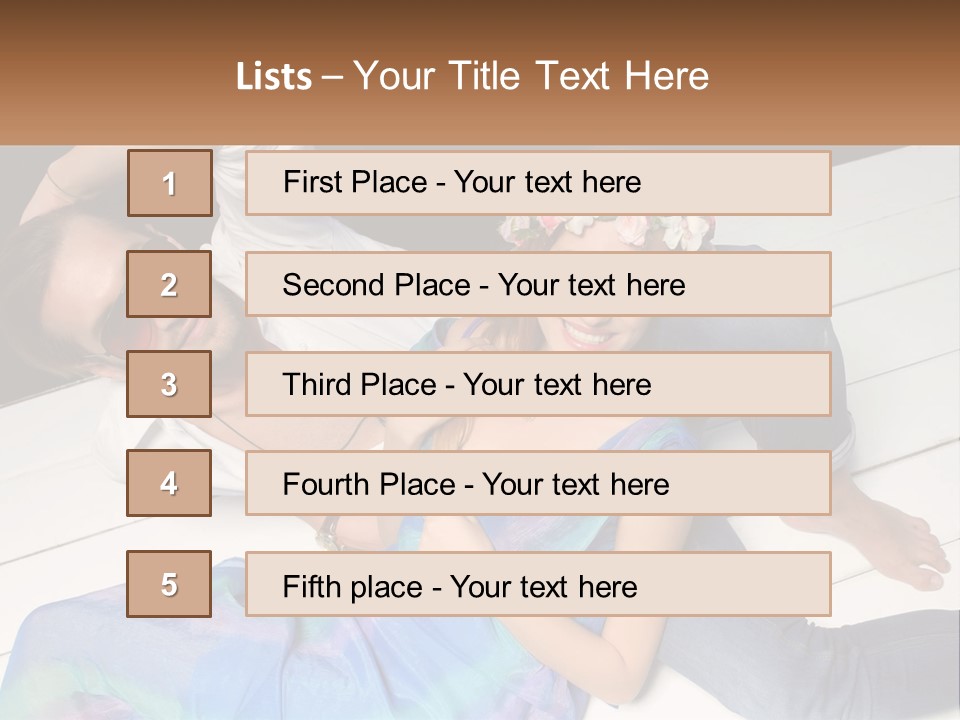Click the number 1 box

[x=170, y=183]
